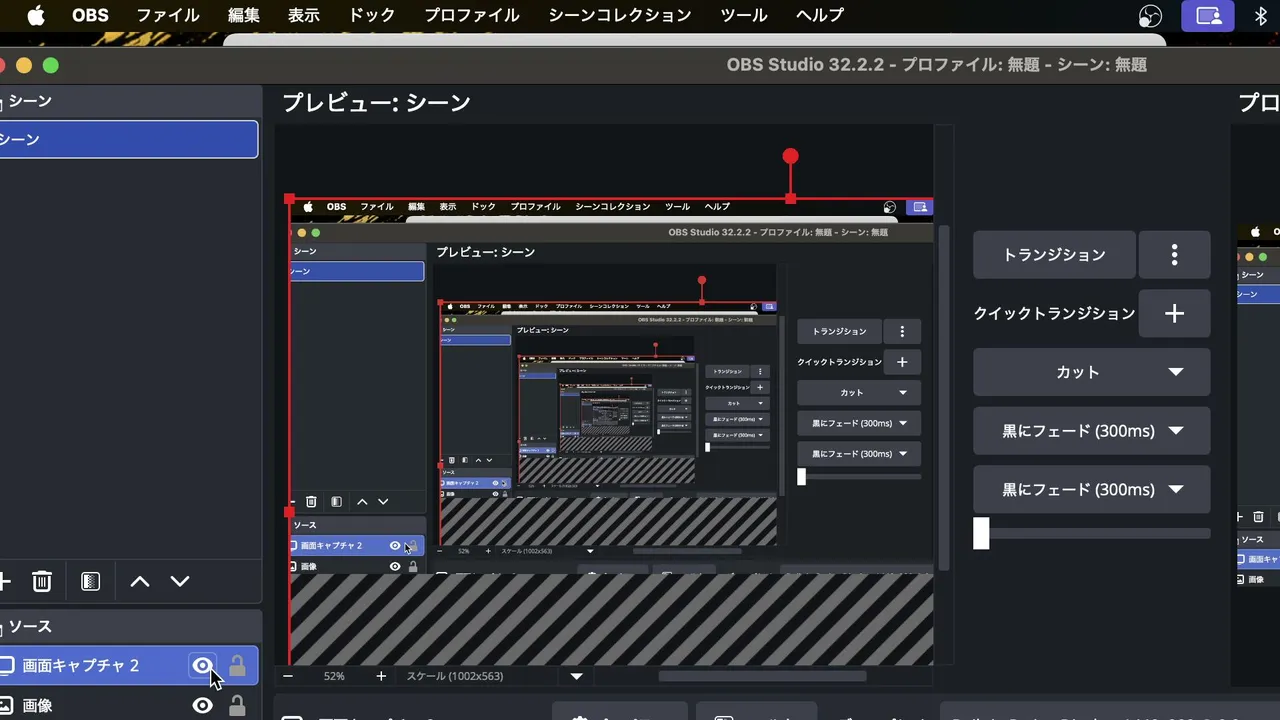Select the シーン item in the scenes list
The width and height of the screenshot is (1280, 720).
coord(128,140)
